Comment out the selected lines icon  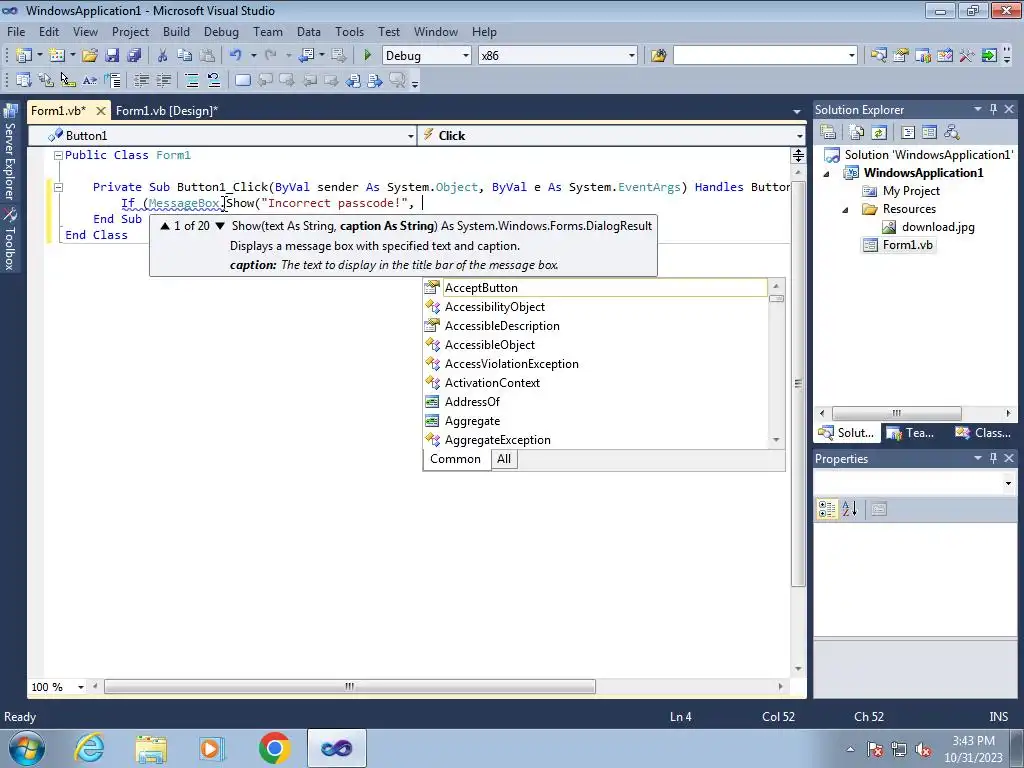[x=192, y=80]
